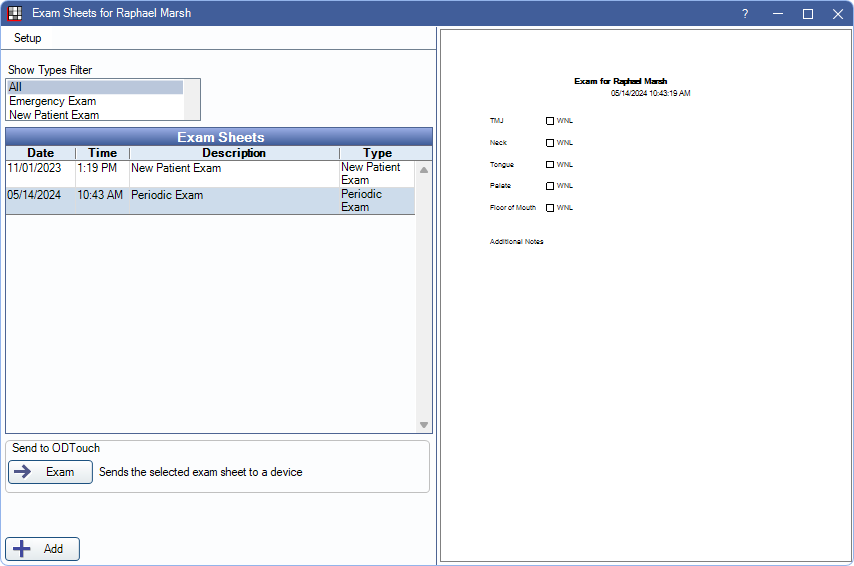Maximize the Exam Sheets window
The width and height of the screenshot is (854, 566).
808,13
